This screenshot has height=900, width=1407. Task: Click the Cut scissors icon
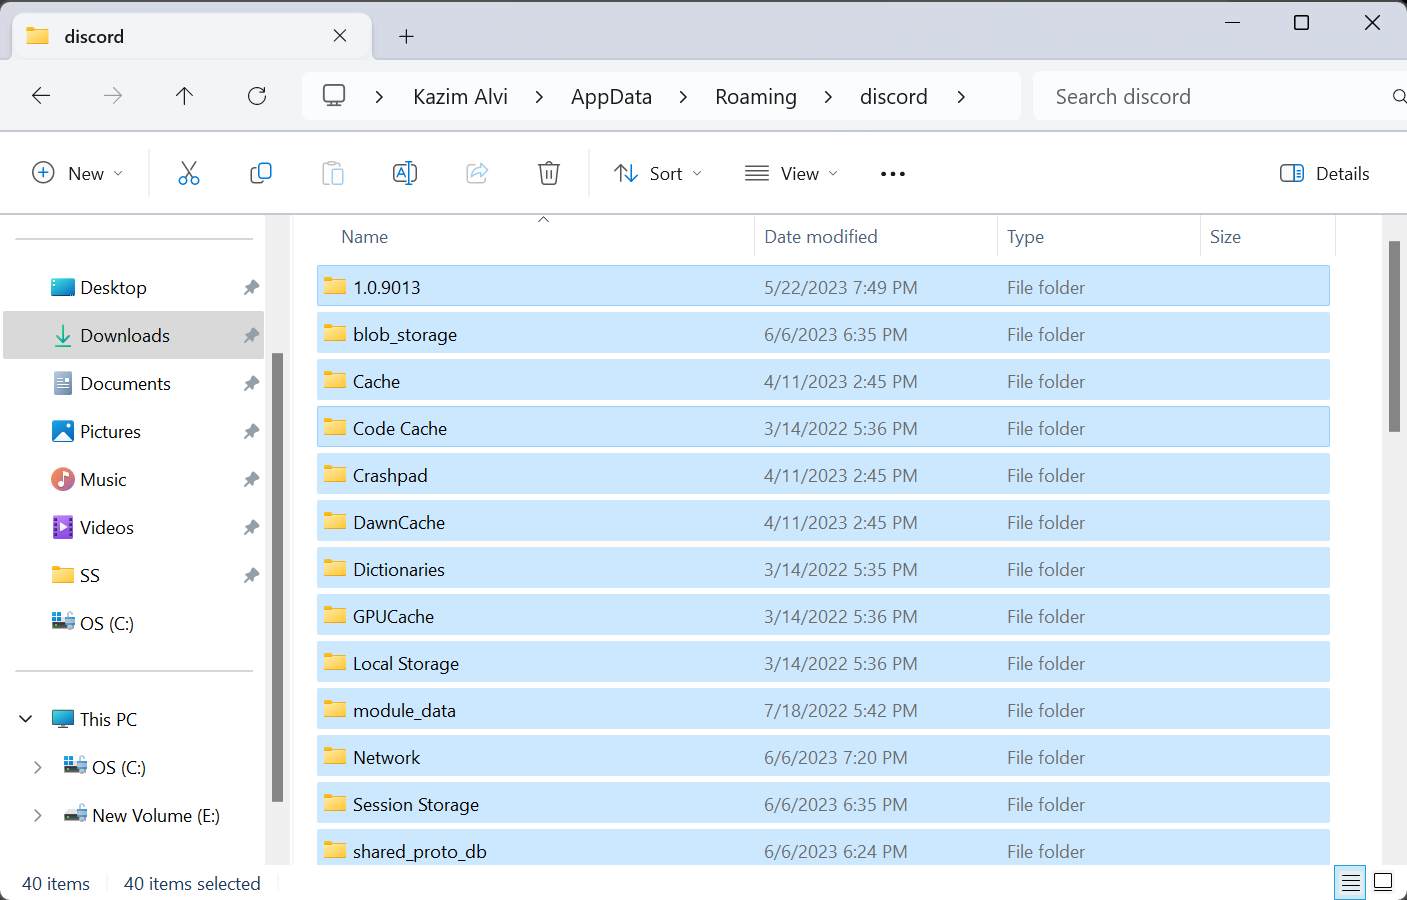point(189,173)
